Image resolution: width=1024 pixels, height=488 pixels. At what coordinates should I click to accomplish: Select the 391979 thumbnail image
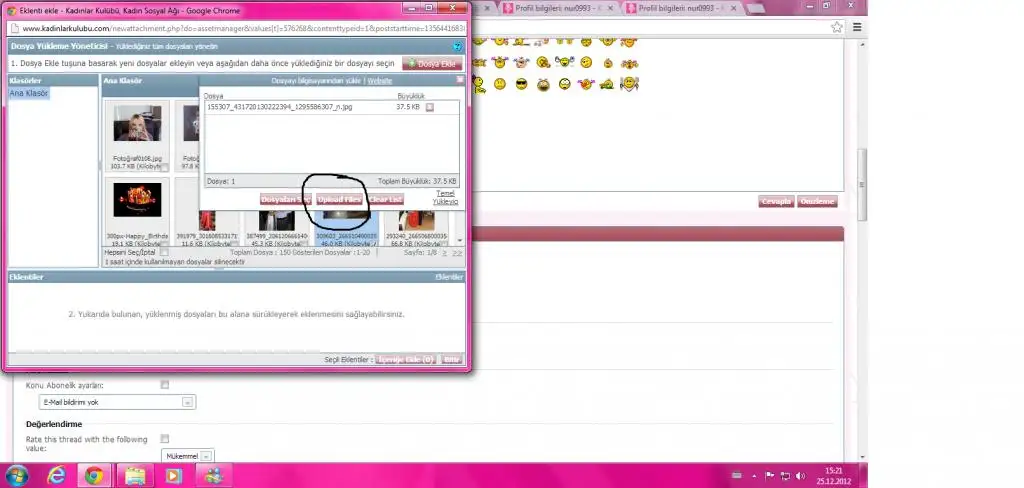click(207, 221)
